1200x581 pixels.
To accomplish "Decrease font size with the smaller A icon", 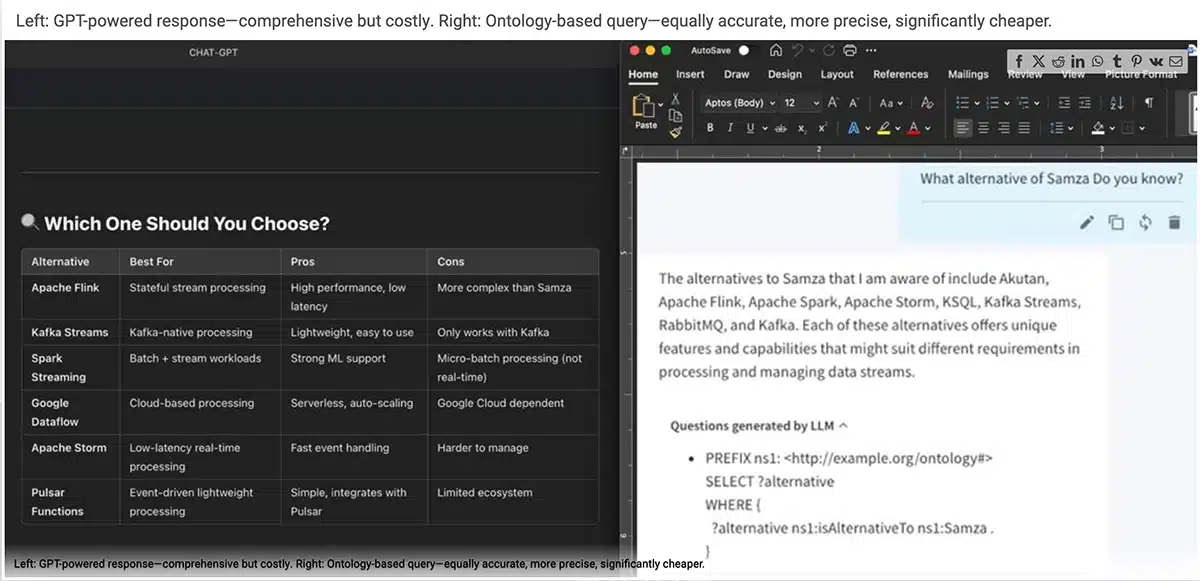I will click(854, 102).
